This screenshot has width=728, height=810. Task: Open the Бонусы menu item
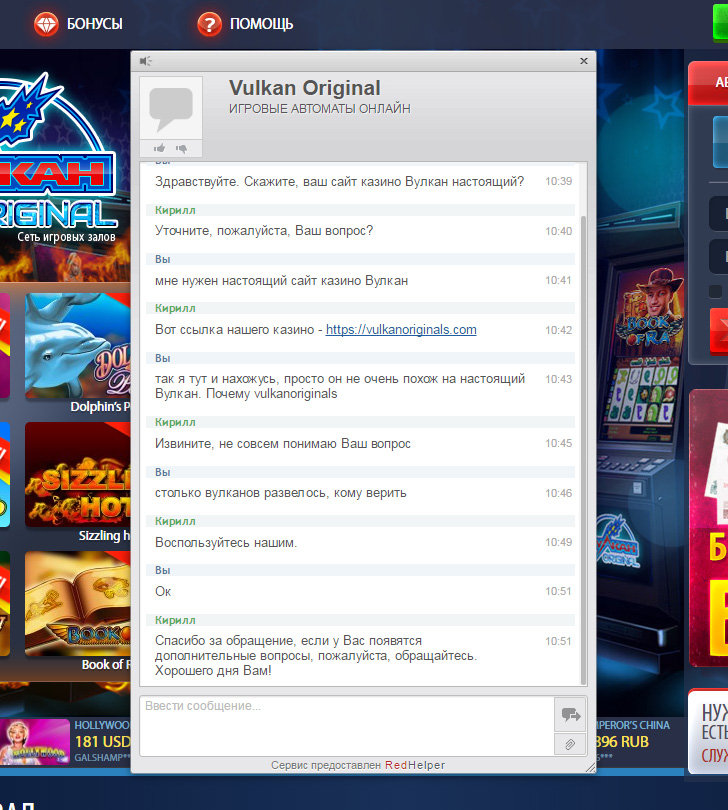coord(95,24)
